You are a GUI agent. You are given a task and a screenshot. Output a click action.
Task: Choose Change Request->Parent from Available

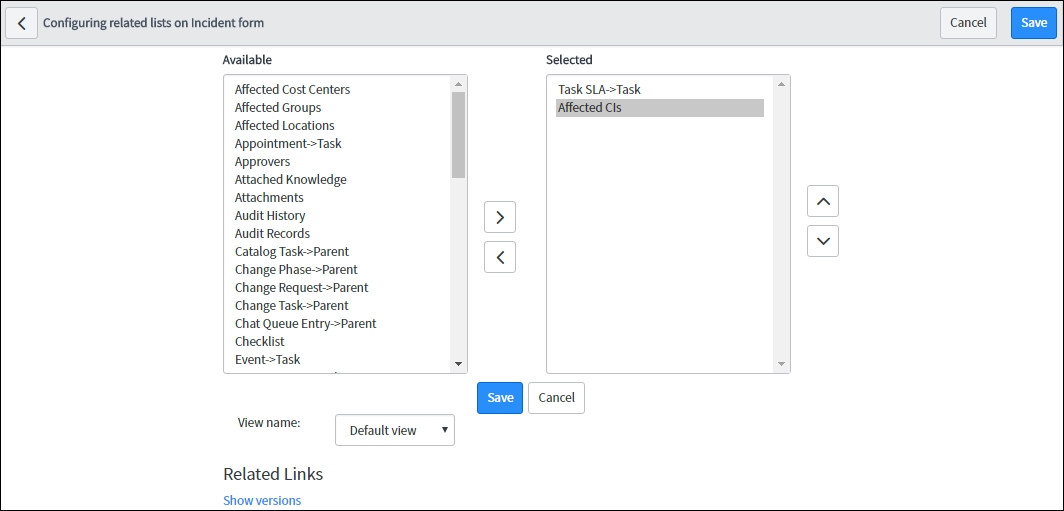(301, 288)
